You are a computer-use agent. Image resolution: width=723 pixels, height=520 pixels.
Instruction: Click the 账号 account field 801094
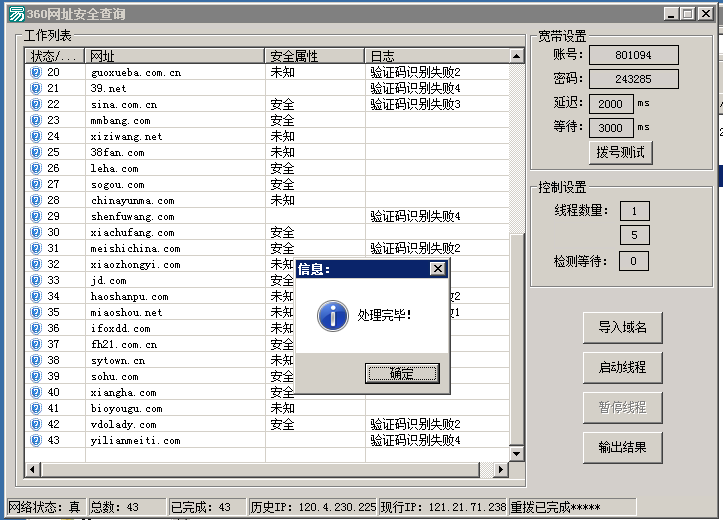coord(634,55)
